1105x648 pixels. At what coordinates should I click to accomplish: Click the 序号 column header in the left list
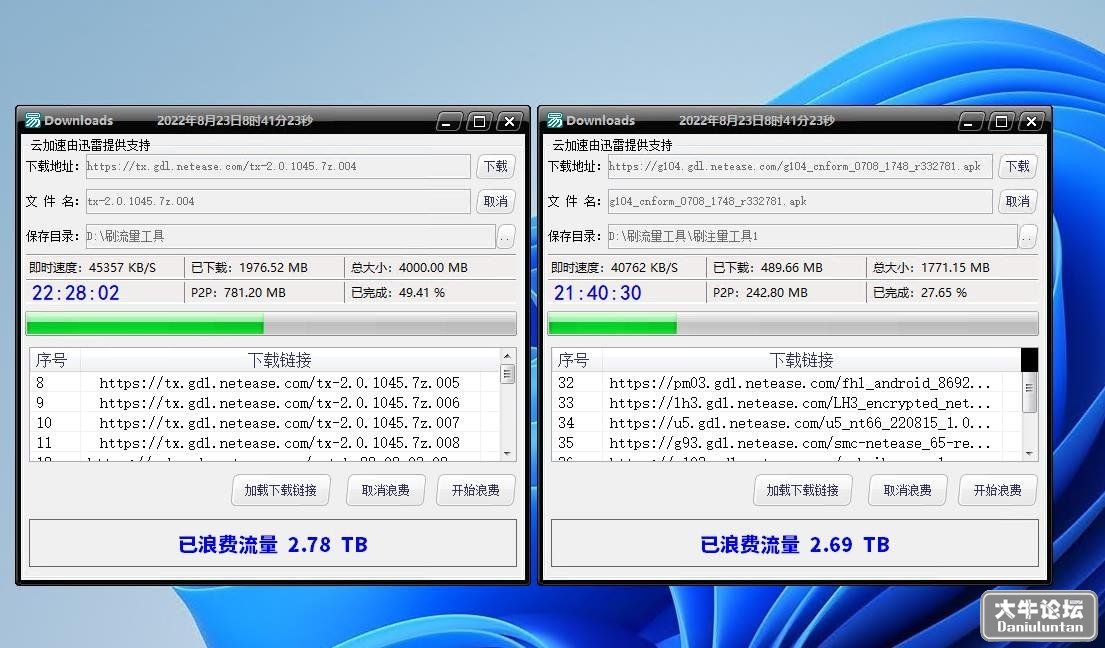55,361
